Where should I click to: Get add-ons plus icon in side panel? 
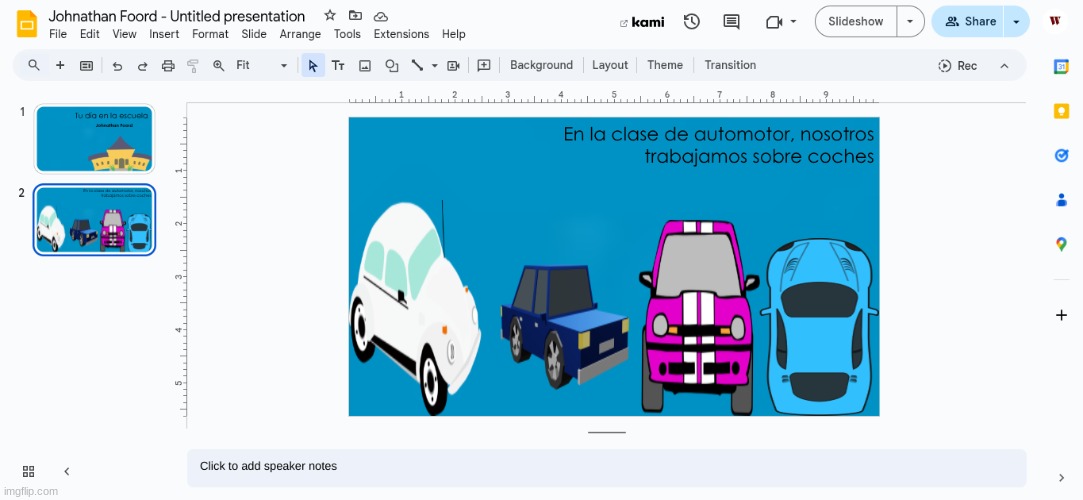point(1061,316)
